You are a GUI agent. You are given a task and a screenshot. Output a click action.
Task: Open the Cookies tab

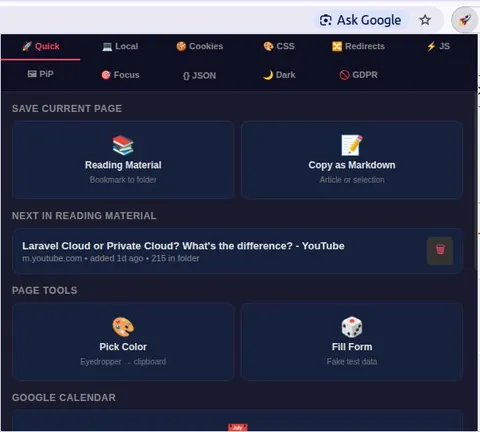click(x=200, y=46)
